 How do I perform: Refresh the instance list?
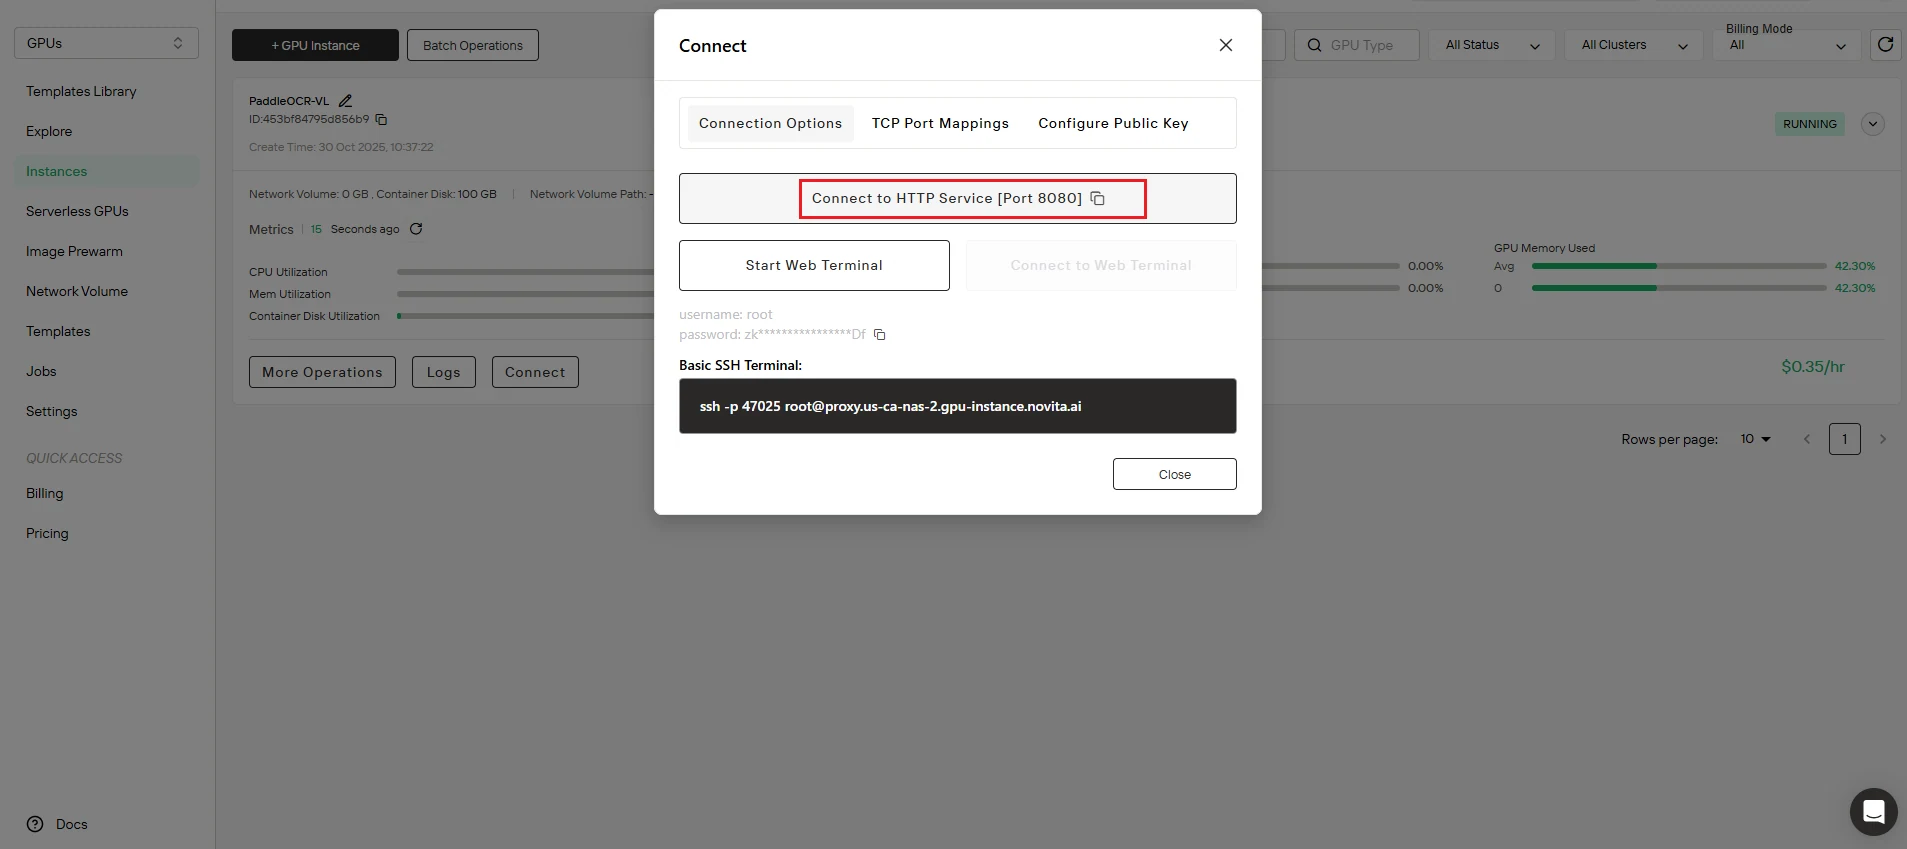point(1885,45)
